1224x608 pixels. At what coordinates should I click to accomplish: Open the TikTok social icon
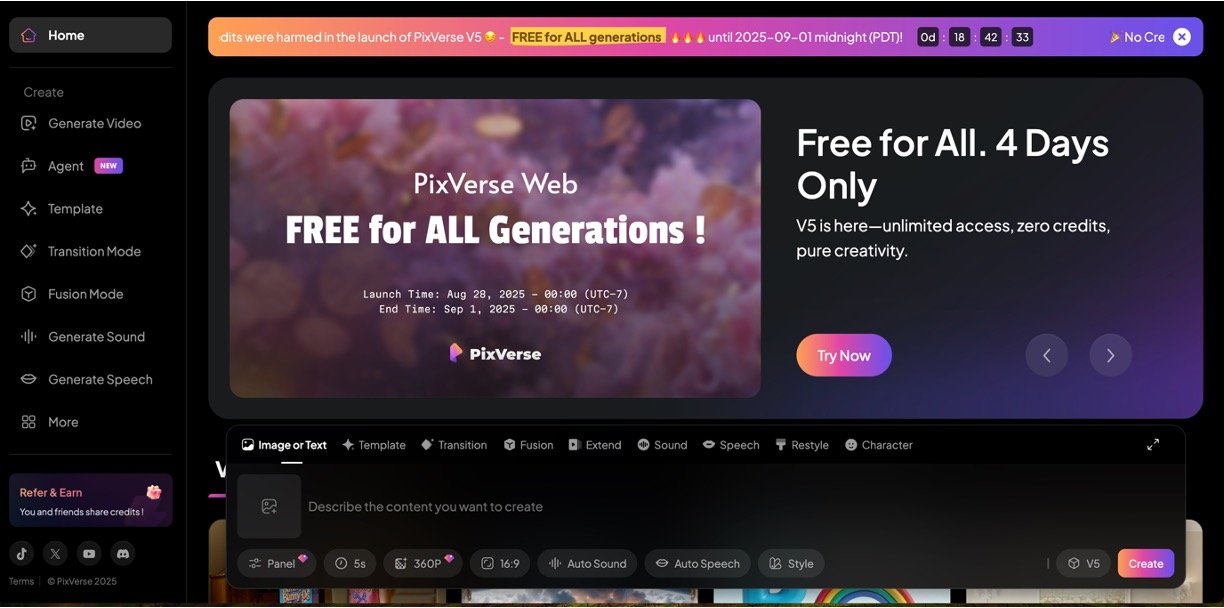click(x=22, y=553)
